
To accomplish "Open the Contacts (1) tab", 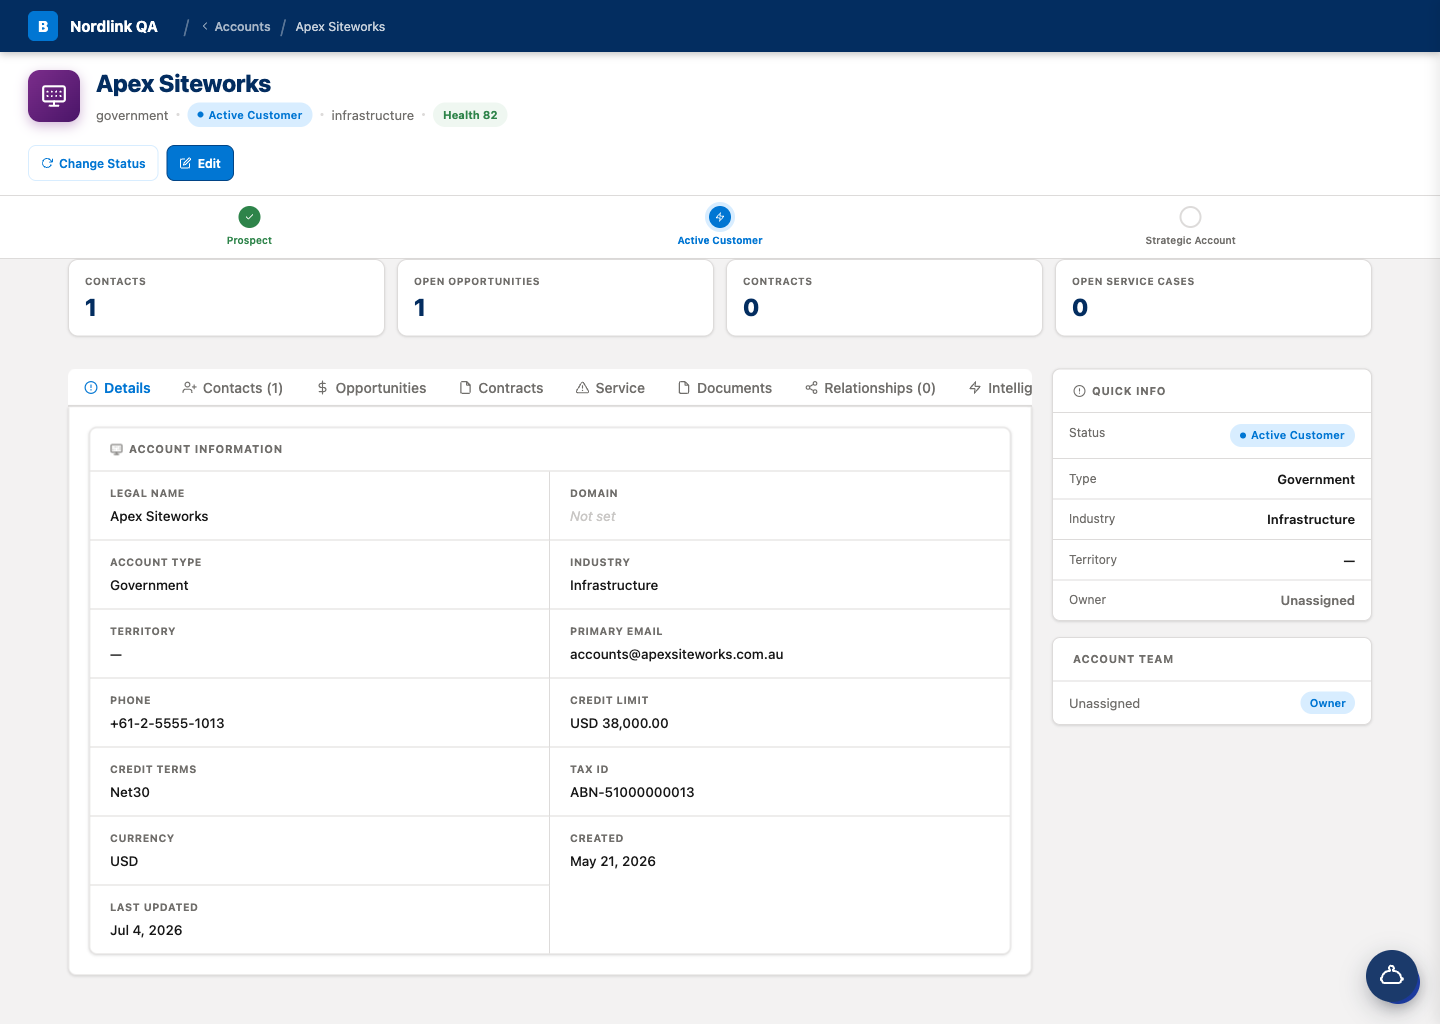I will coord(232,388).
